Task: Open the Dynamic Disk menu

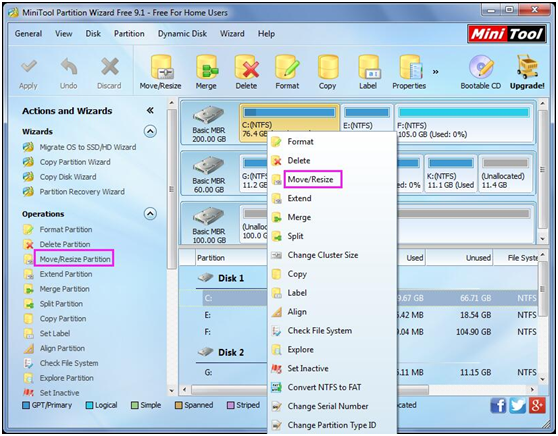Action: tap(182, 34)
